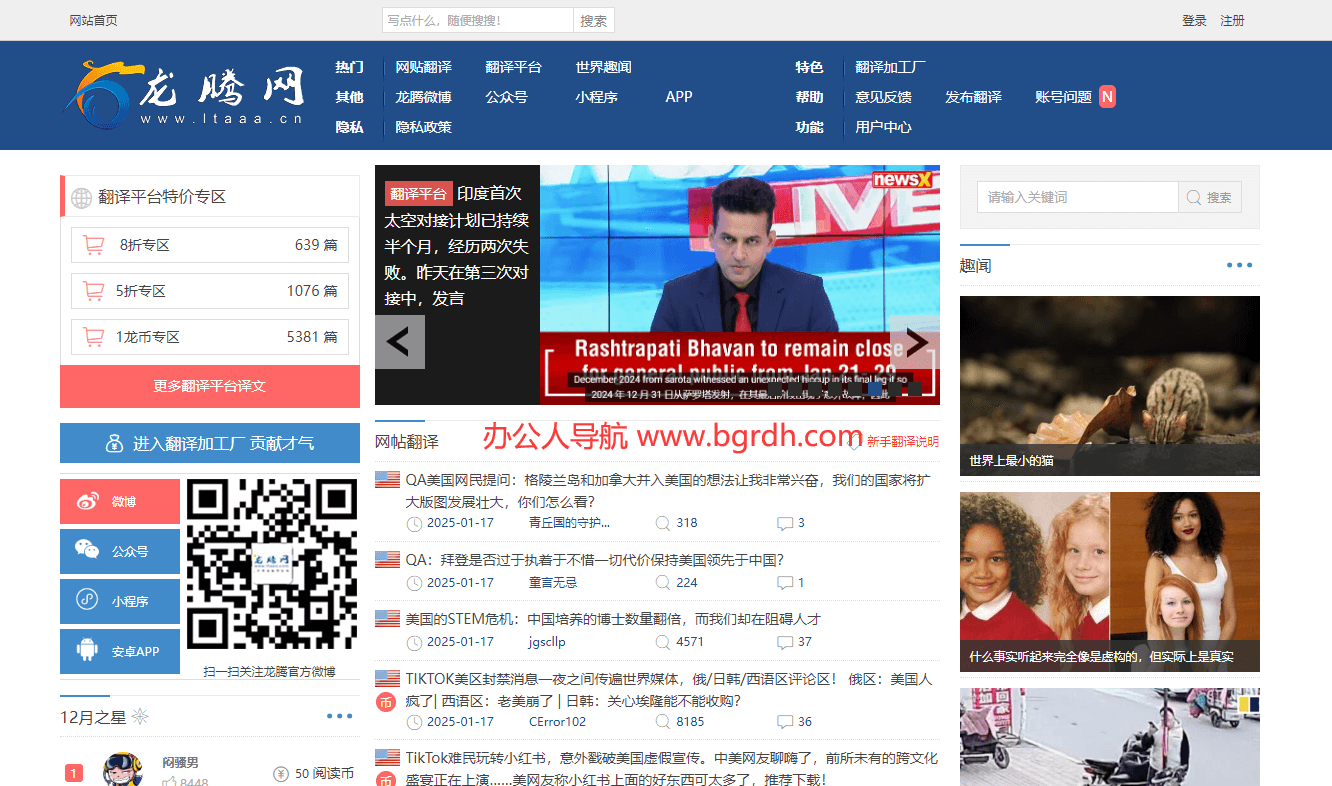Click 更多翻译平台译文 red button
This screenshot has width=1332, height=786.
[x=210, y=386]
